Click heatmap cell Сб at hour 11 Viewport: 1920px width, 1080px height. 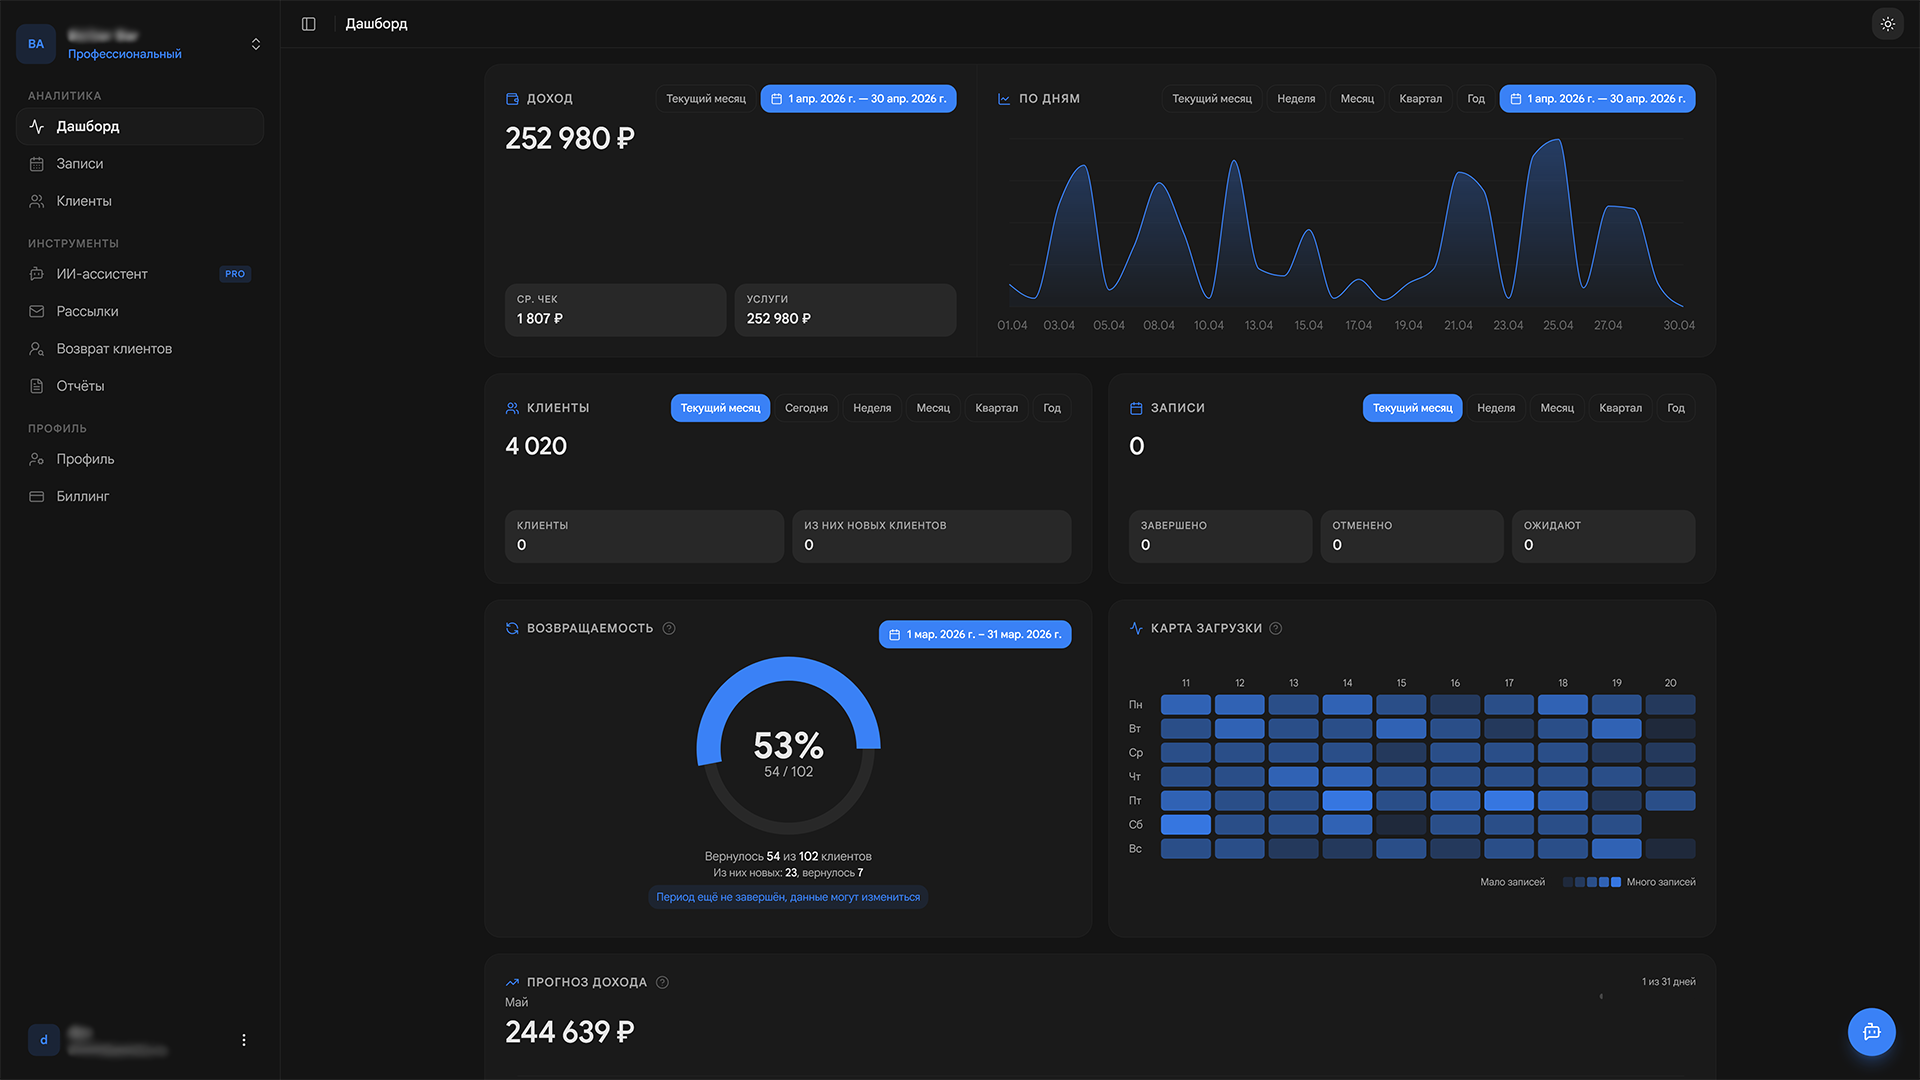tap(1185, 825)
